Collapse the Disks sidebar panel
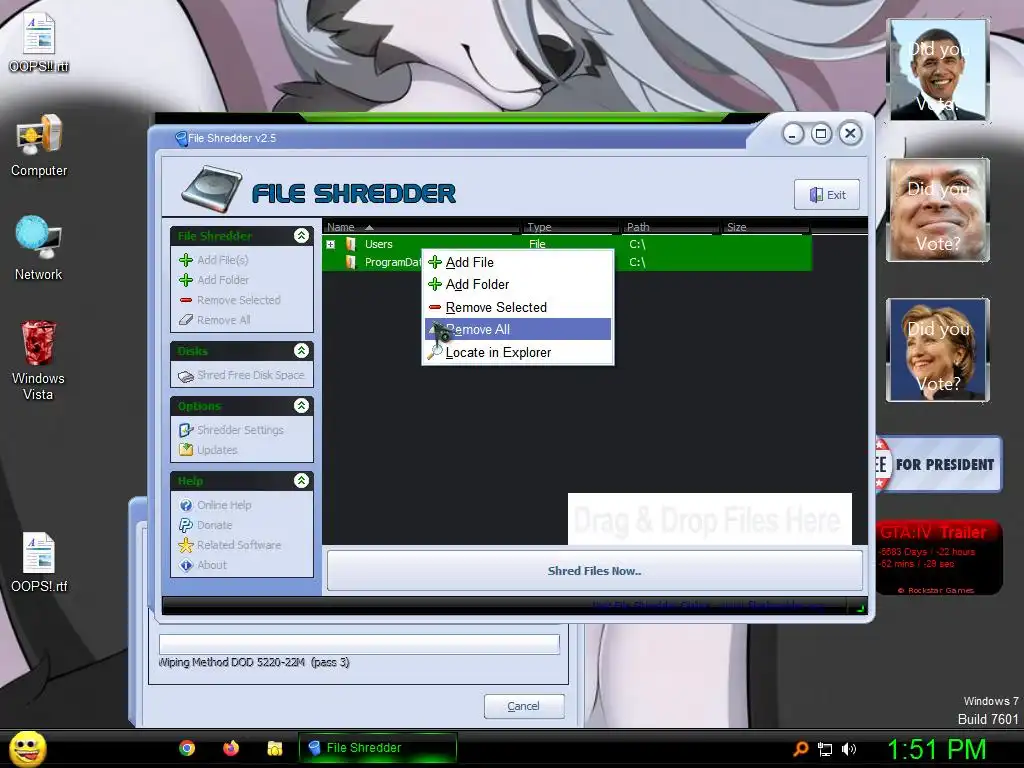Viewport: 1024px width, 768px height. (301, 351)
